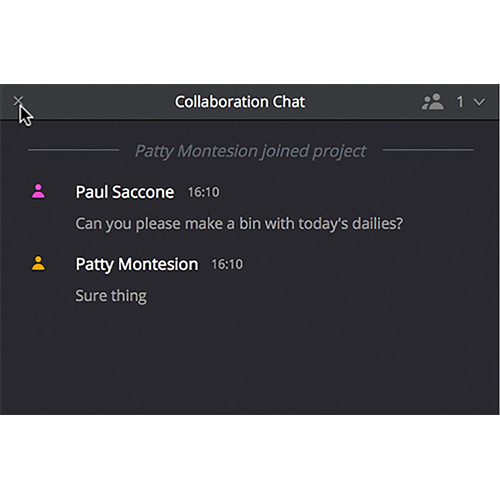500x500 pixels.
Task: Click the collaborators people icon
Action: (433, 102)
